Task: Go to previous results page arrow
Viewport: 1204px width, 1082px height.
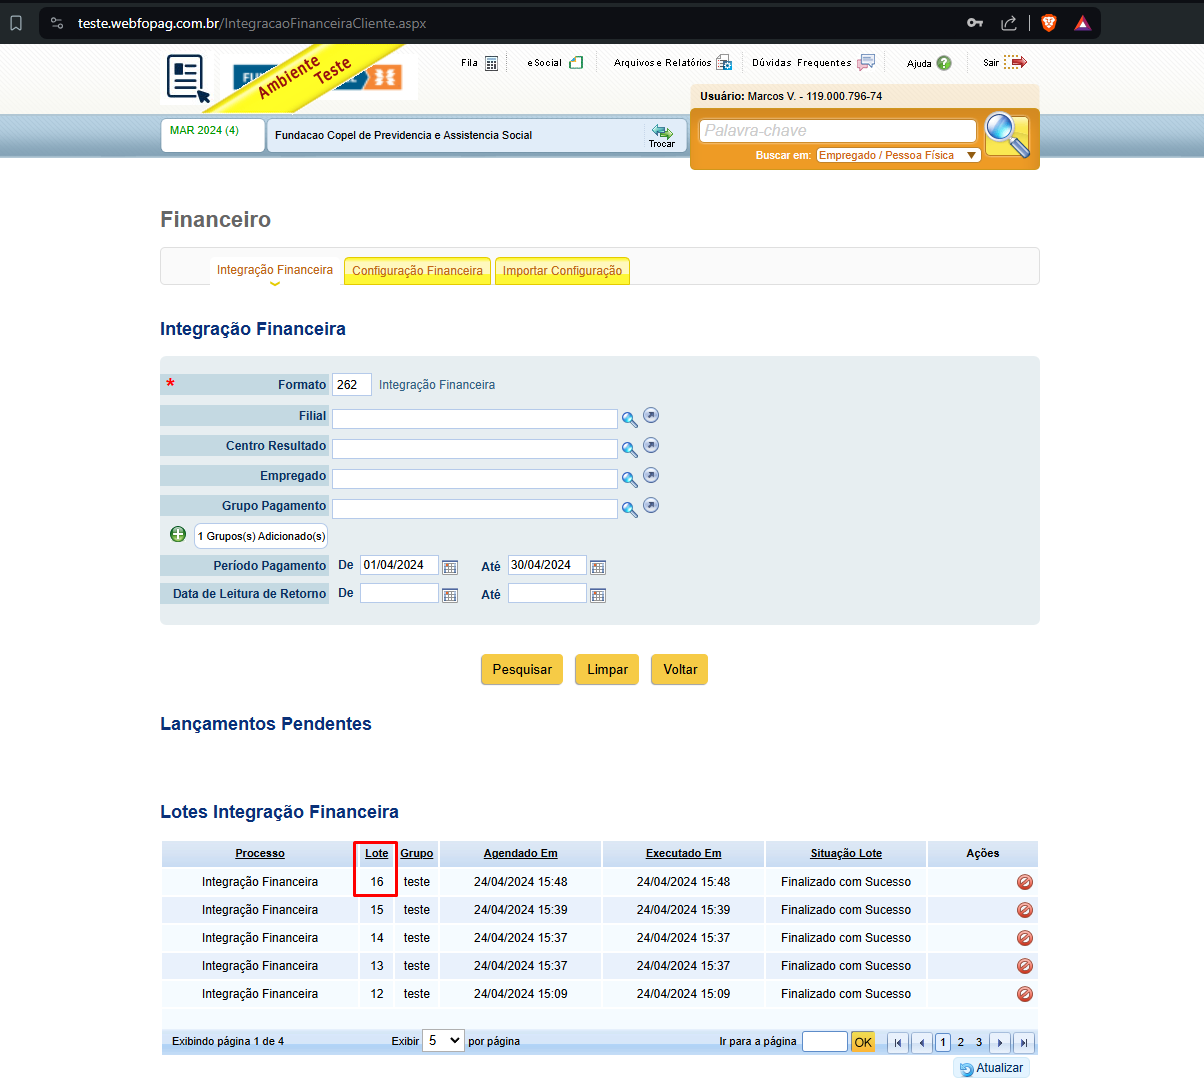Action: [x=922, y=1042]
